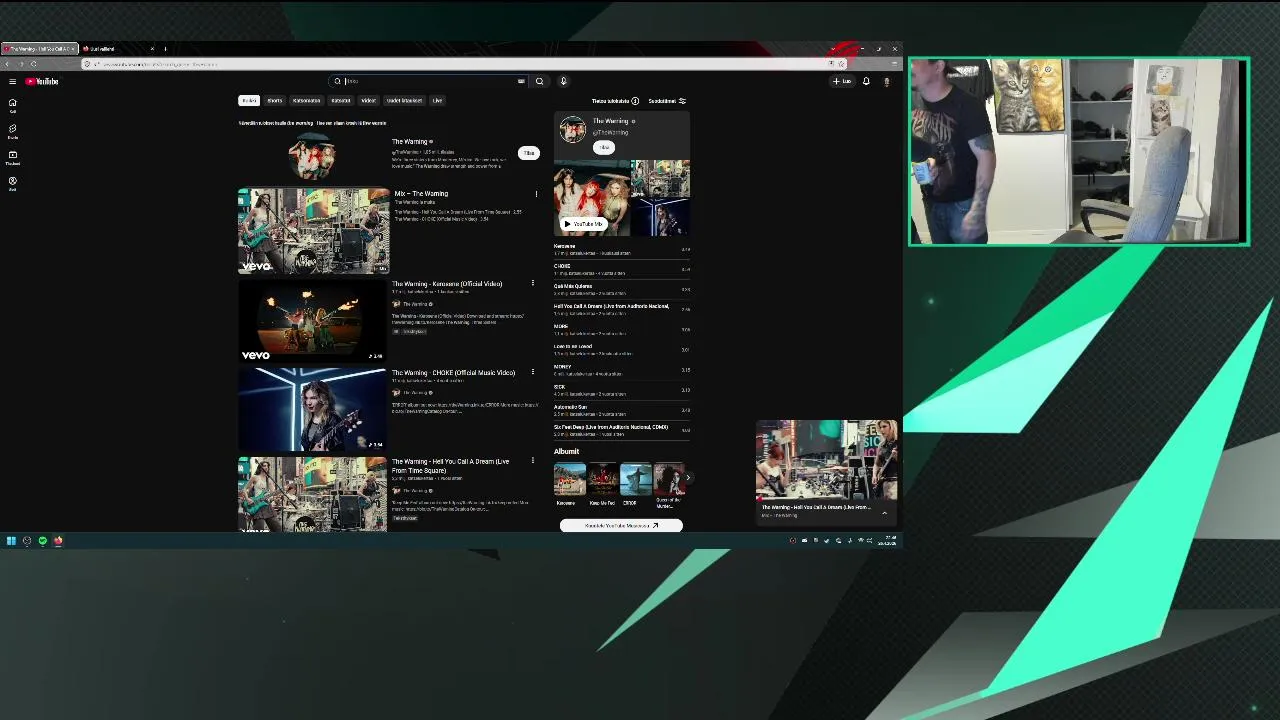Open options menu for CHOKE video
This screenshot has height=720, width=1280.
click(x=532, y=372)
